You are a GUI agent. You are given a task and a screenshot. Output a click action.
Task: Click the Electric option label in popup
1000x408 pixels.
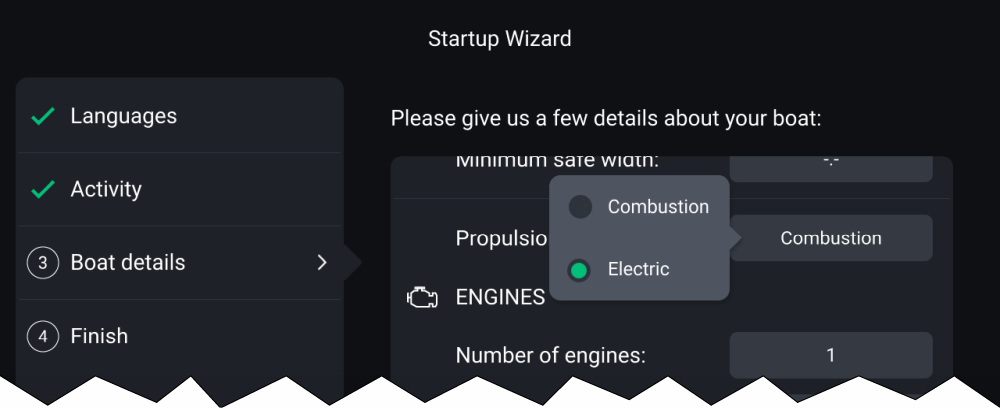(638, 270)
